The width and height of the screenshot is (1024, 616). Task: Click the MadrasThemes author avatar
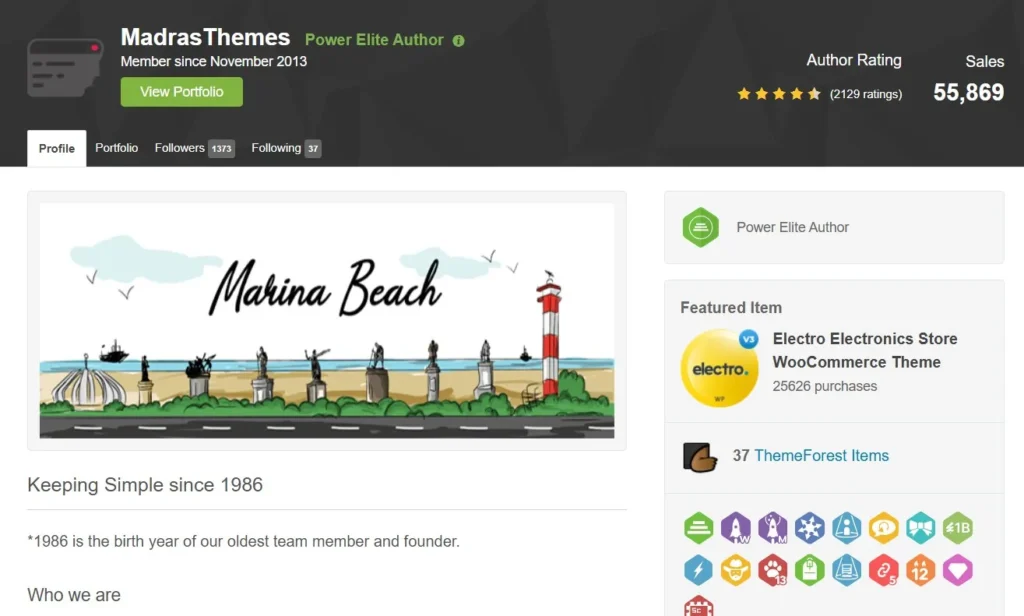(x=65, y=67)
